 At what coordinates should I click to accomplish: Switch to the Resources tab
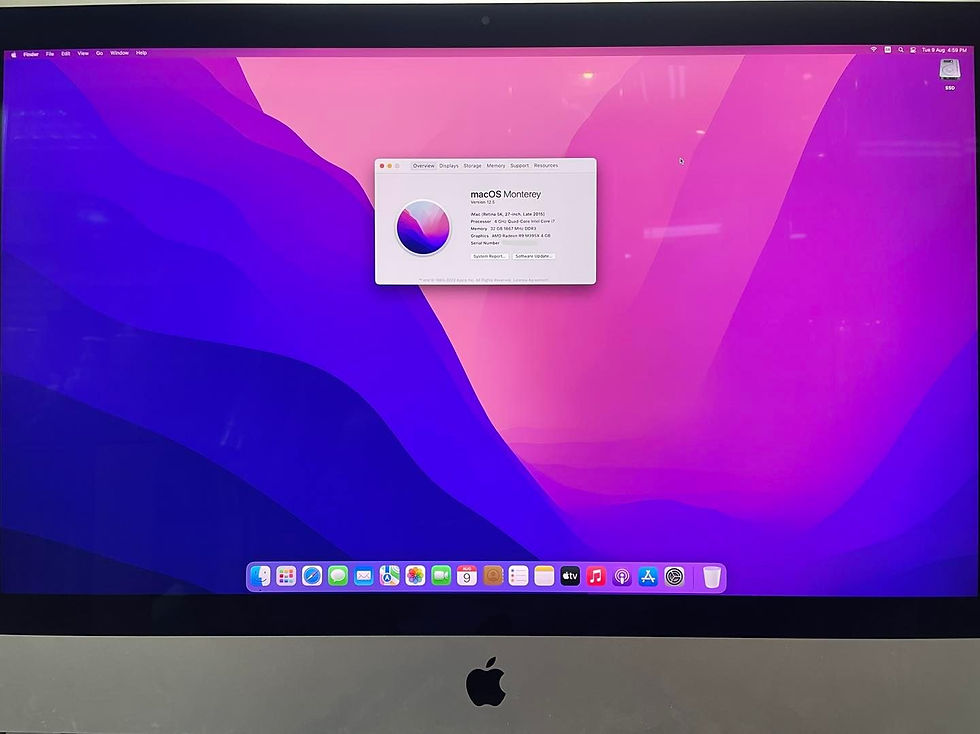pyautogui.click(x=546, y=166)
